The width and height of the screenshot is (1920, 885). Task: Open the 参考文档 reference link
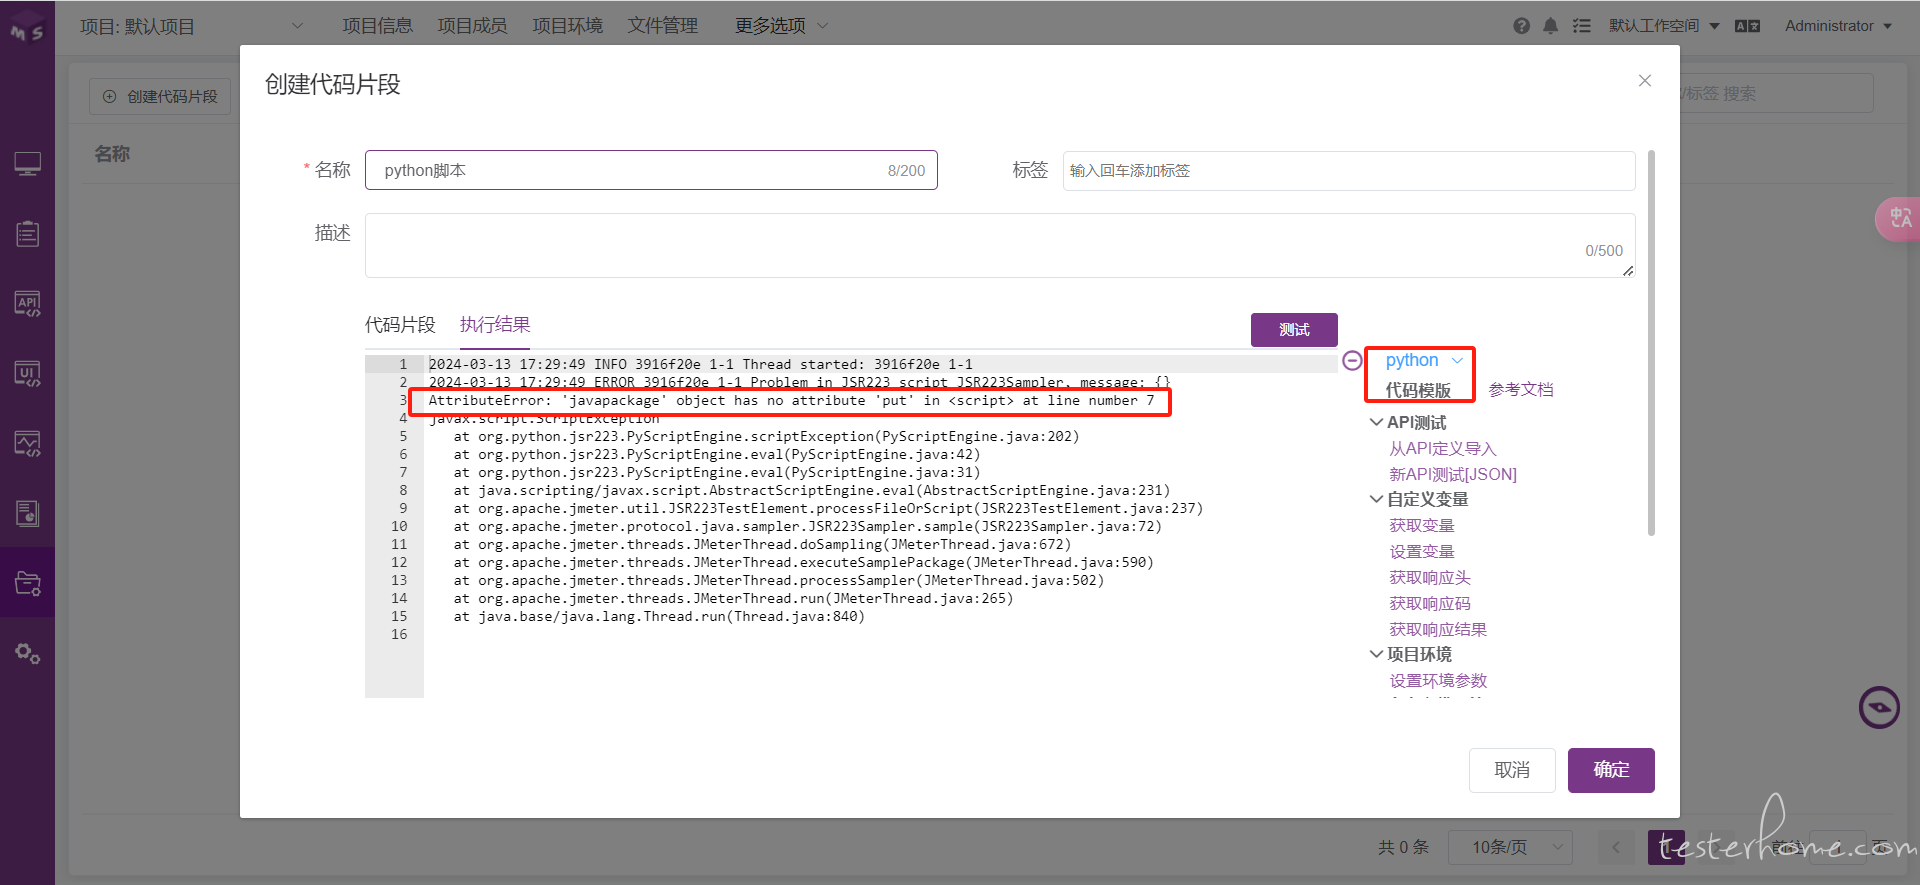click(x=1521, y=390)
